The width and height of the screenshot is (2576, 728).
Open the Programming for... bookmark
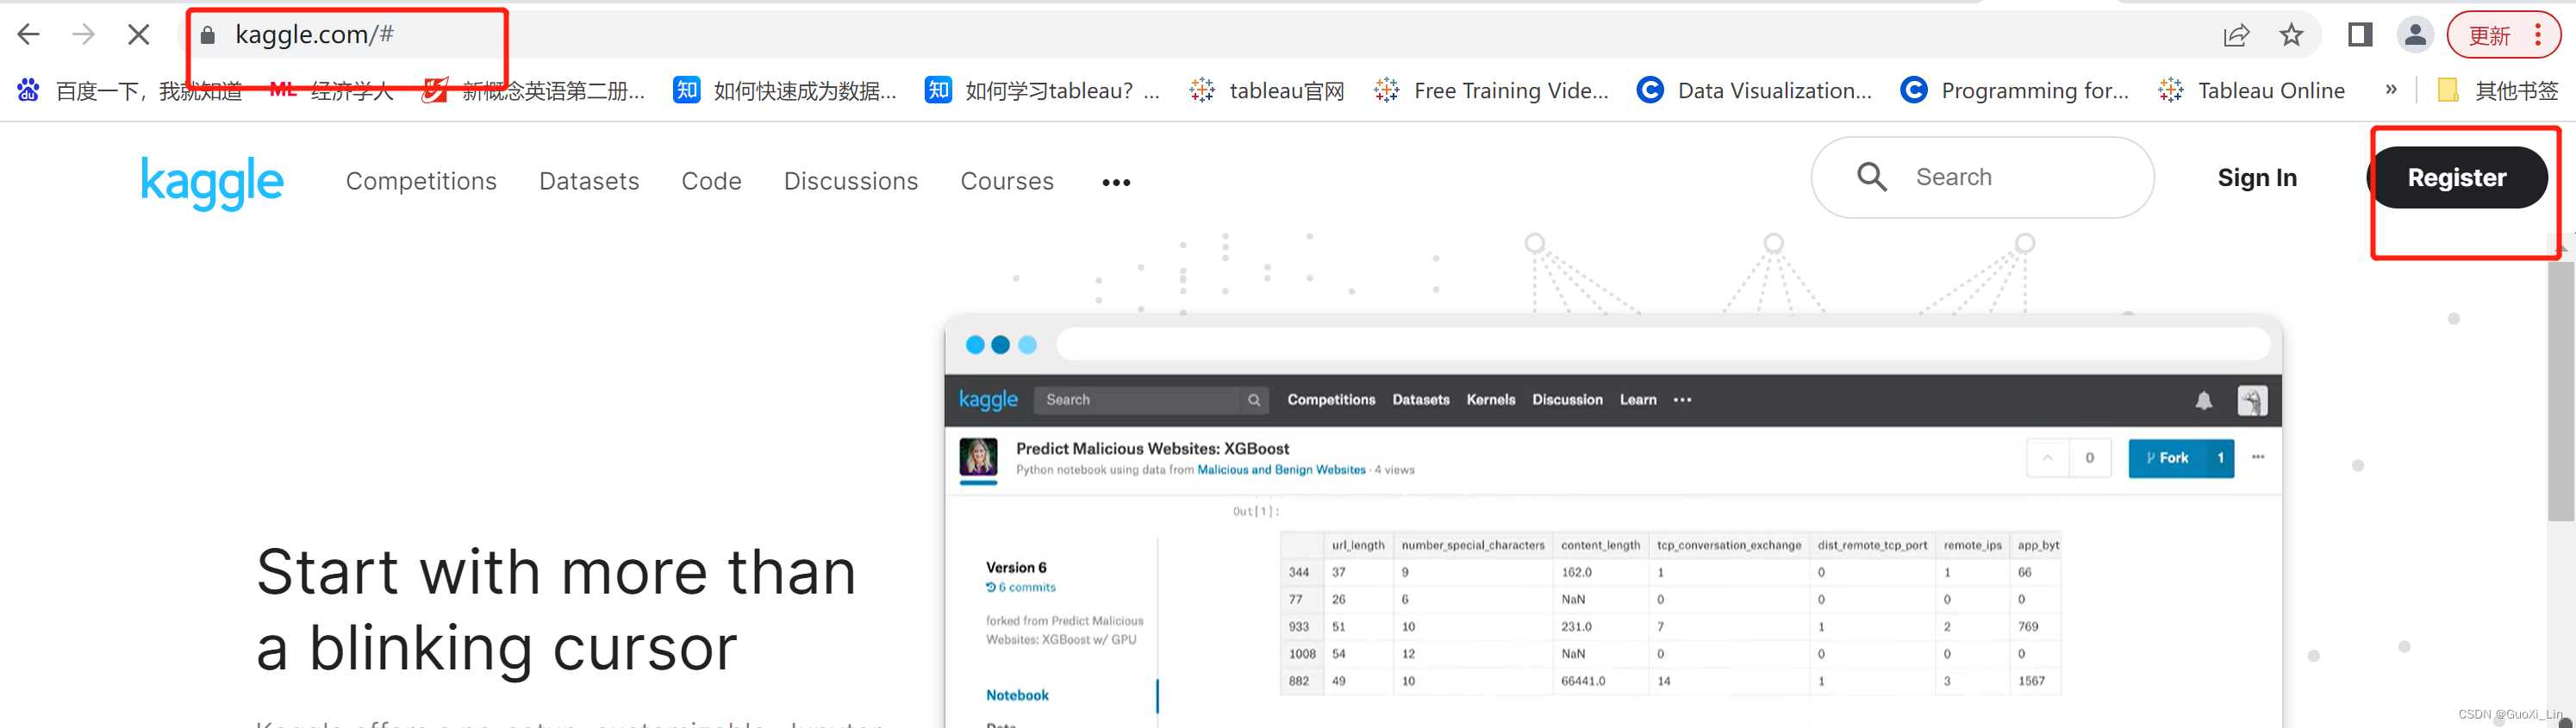[2015, 91]
